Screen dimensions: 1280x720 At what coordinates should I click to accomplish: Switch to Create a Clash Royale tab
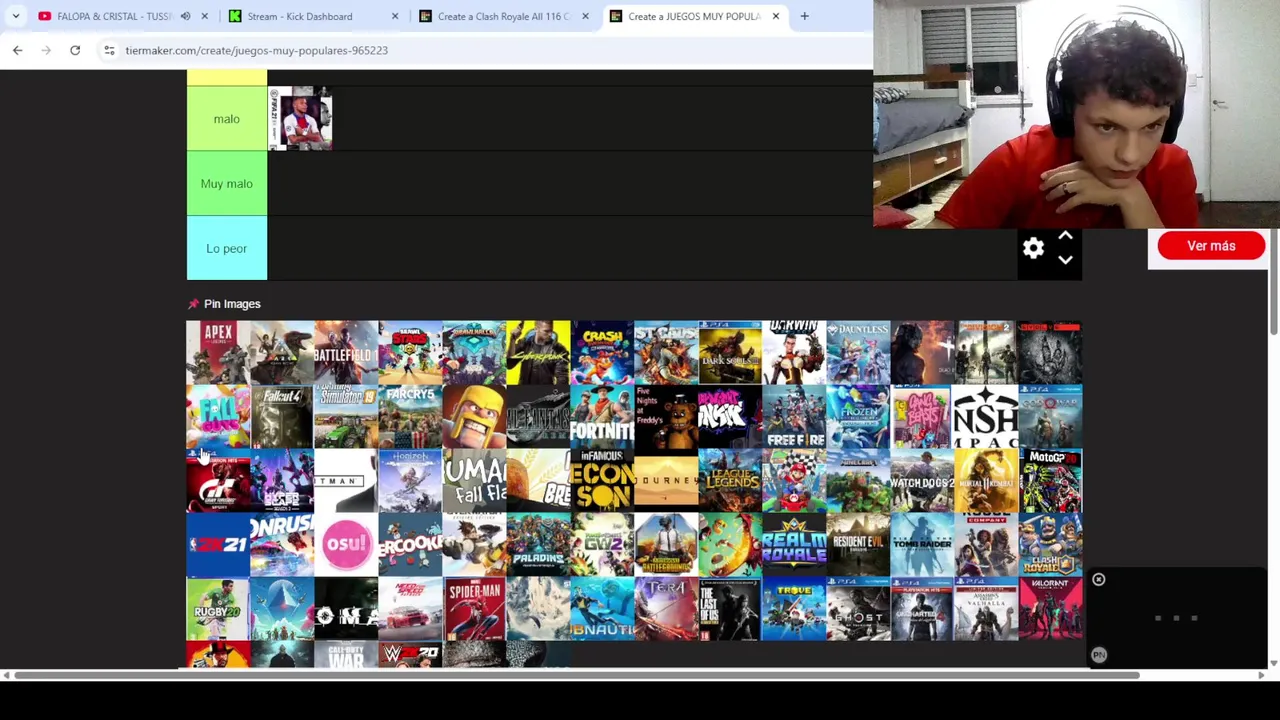pyautogui.click(x=504, y=16)
